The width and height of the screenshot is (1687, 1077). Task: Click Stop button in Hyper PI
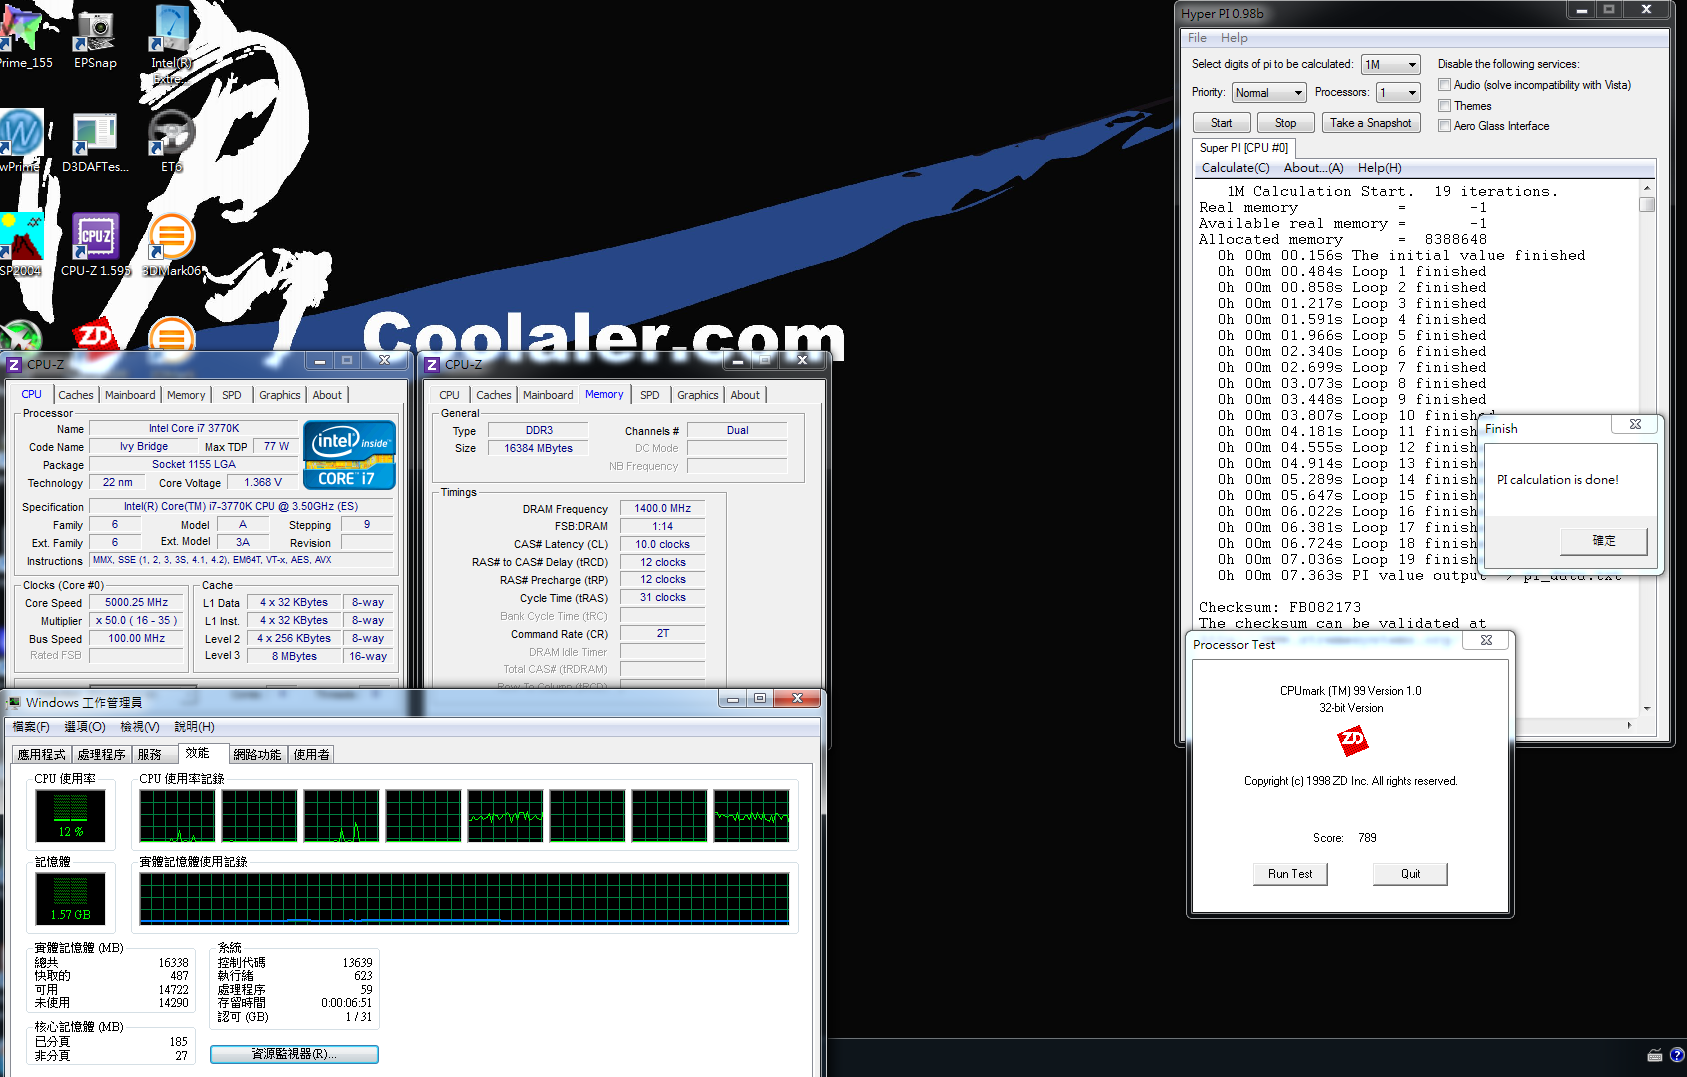(1286, 123)
